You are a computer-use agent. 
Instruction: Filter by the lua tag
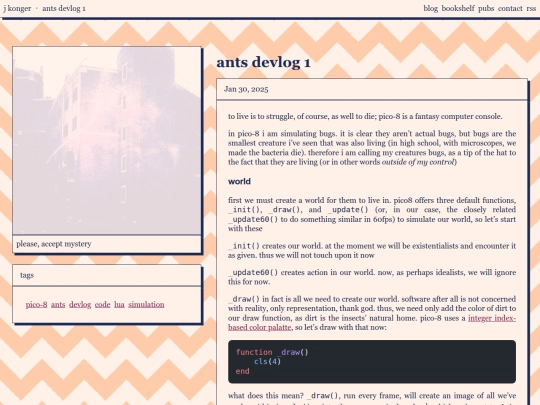pyautogui.click(x=119, y=304)
